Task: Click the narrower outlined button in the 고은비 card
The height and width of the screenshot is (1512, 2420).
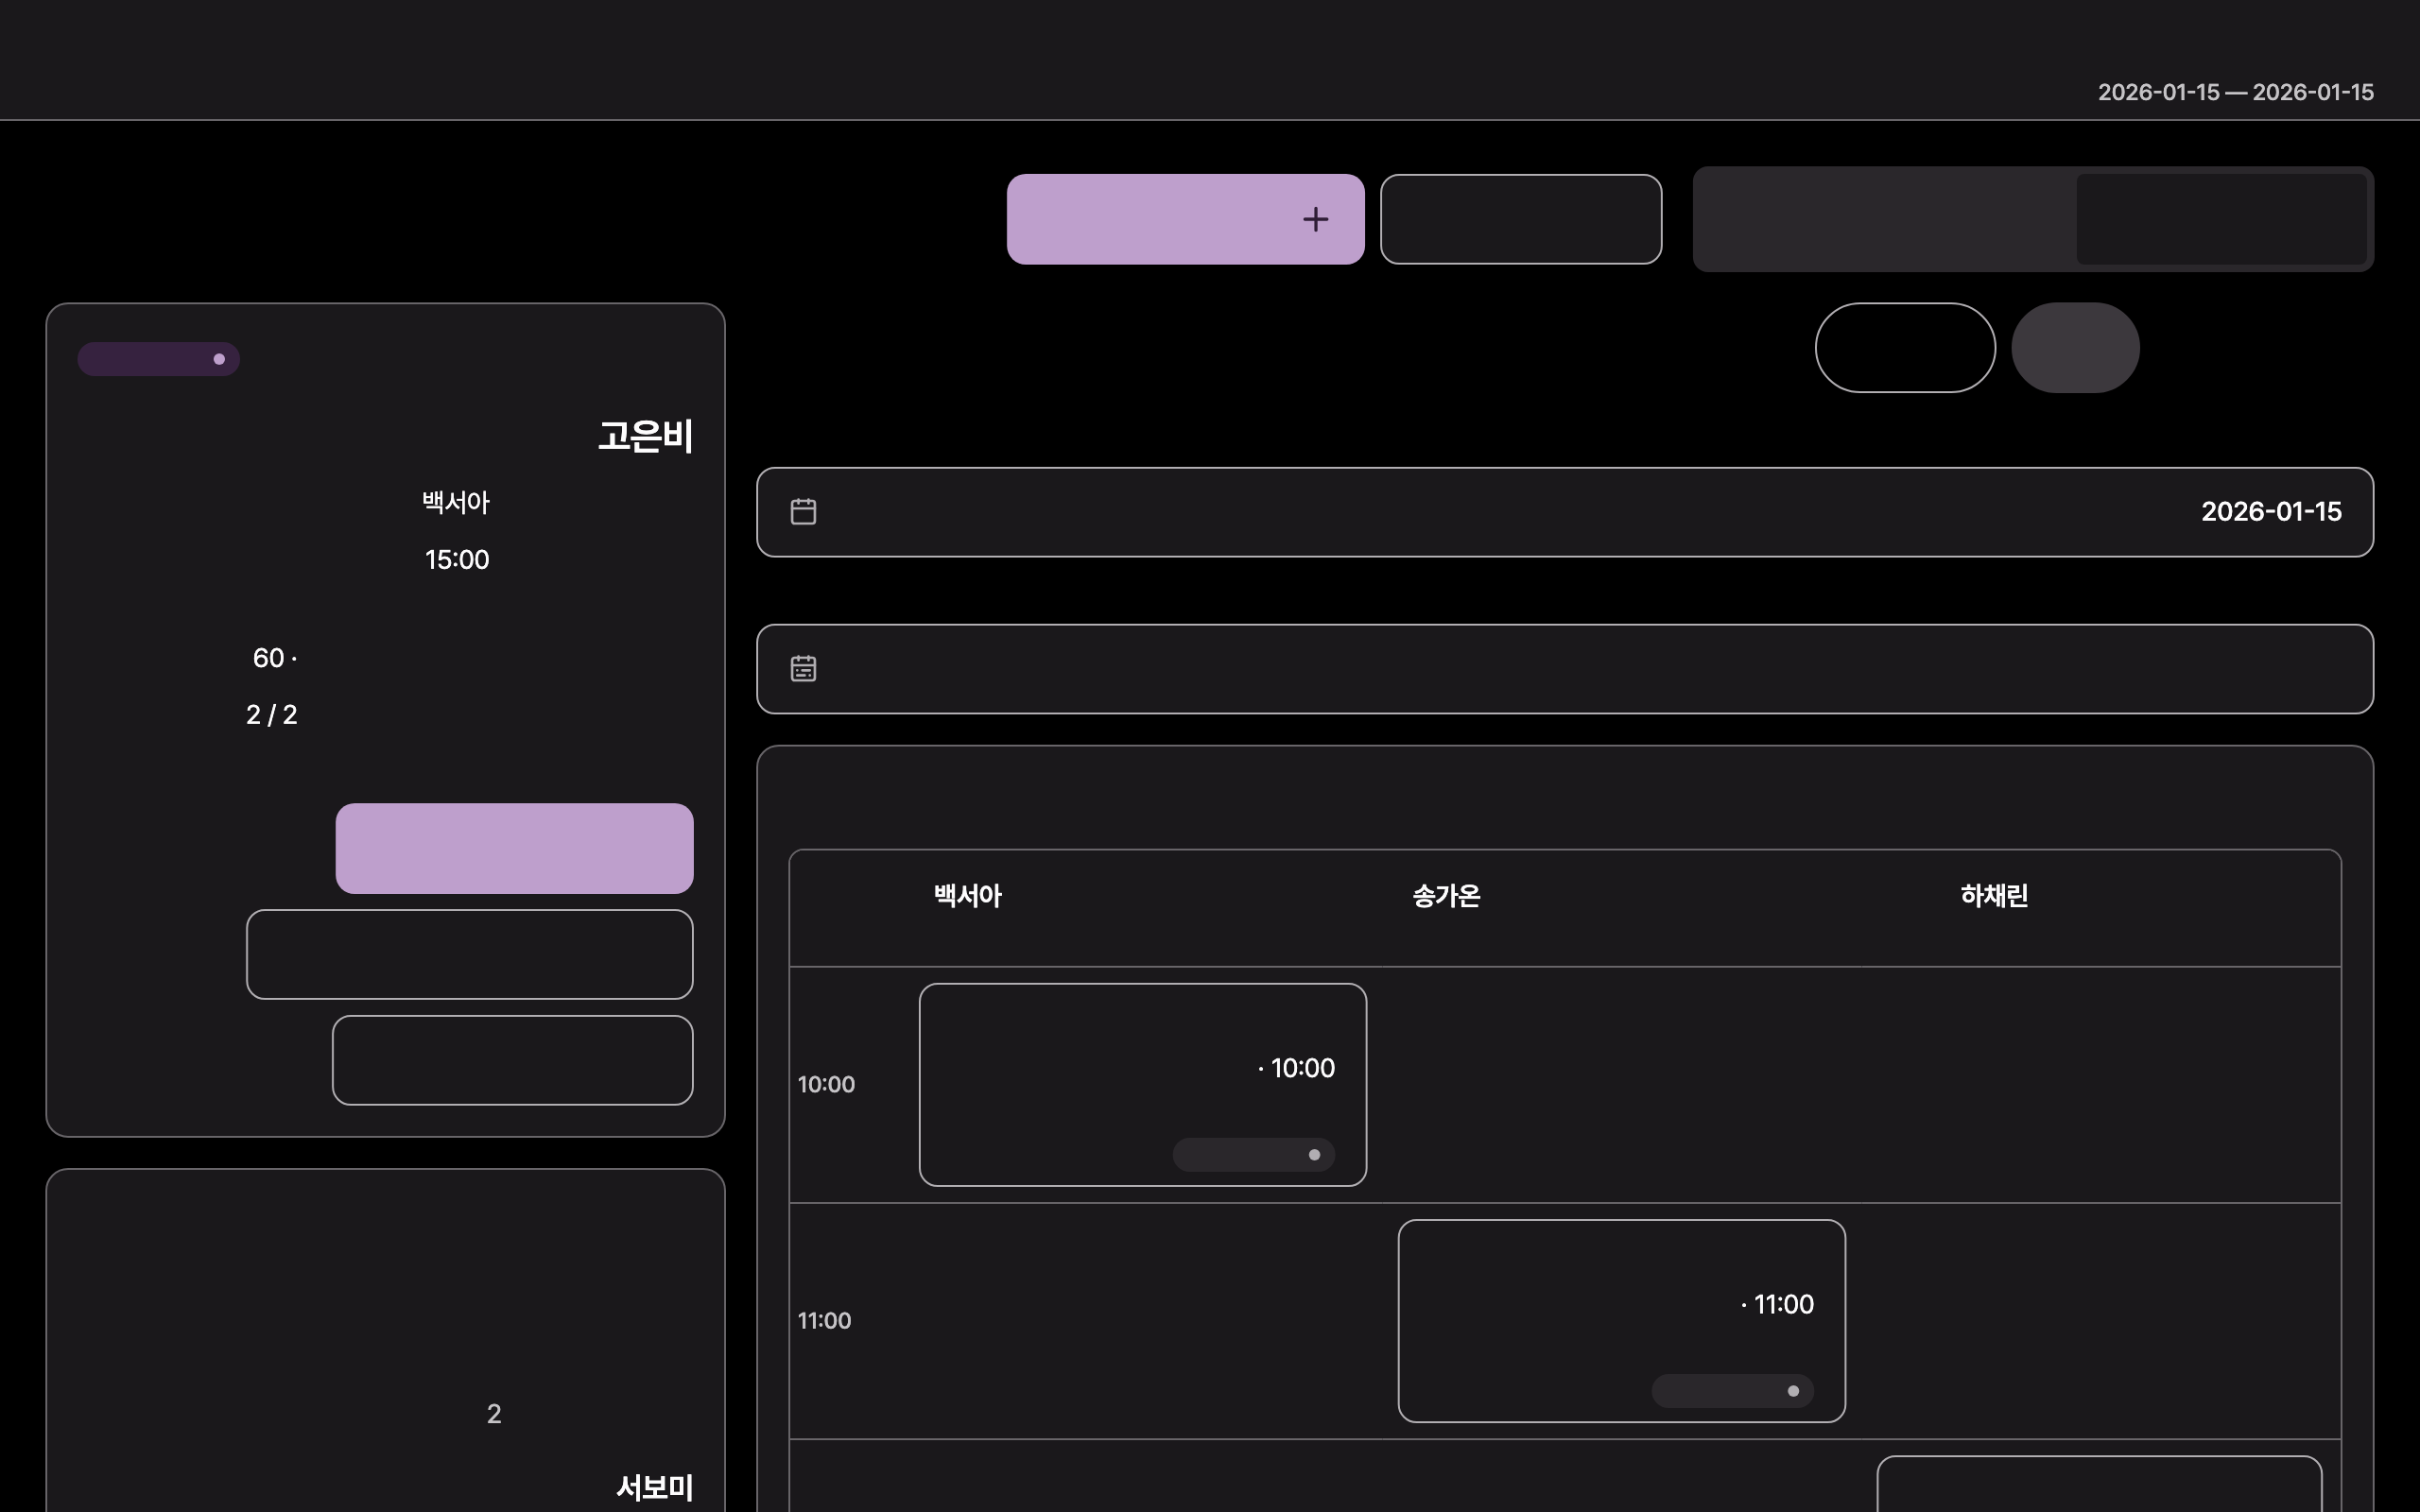Action: click(x=512, y=1060)
